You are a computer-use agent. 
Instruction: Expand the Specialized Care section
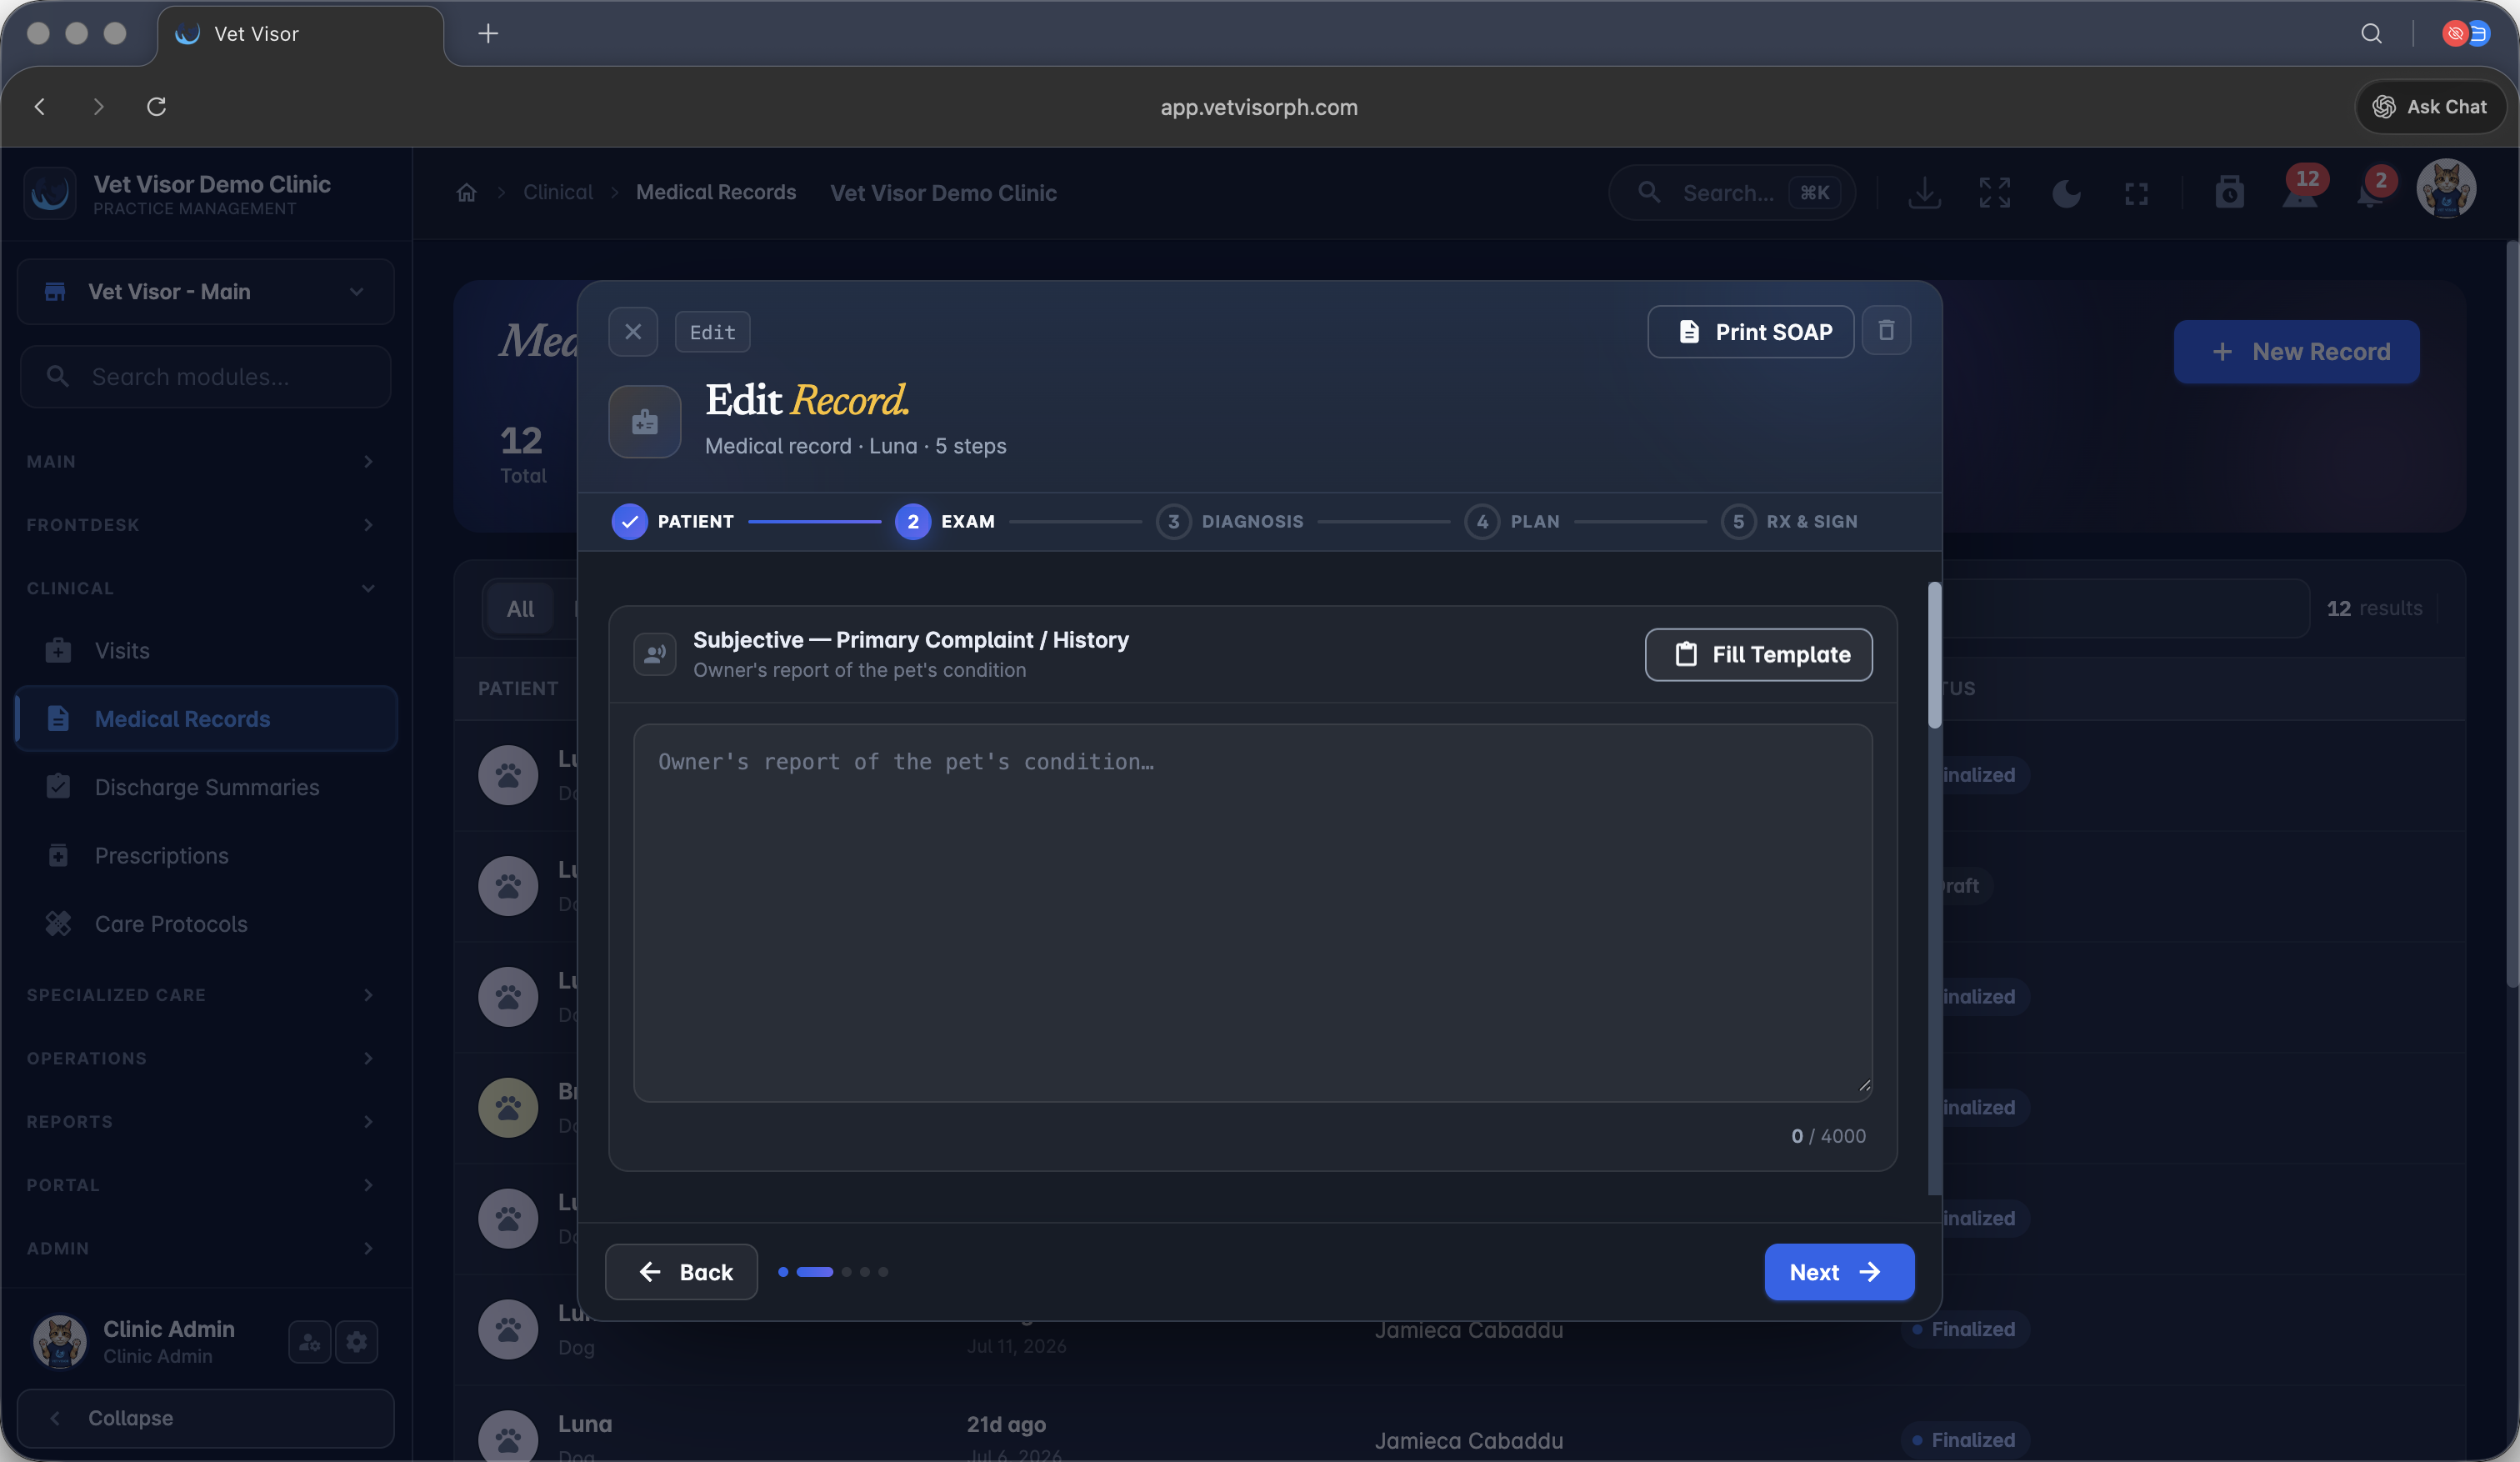coord(200,995)
